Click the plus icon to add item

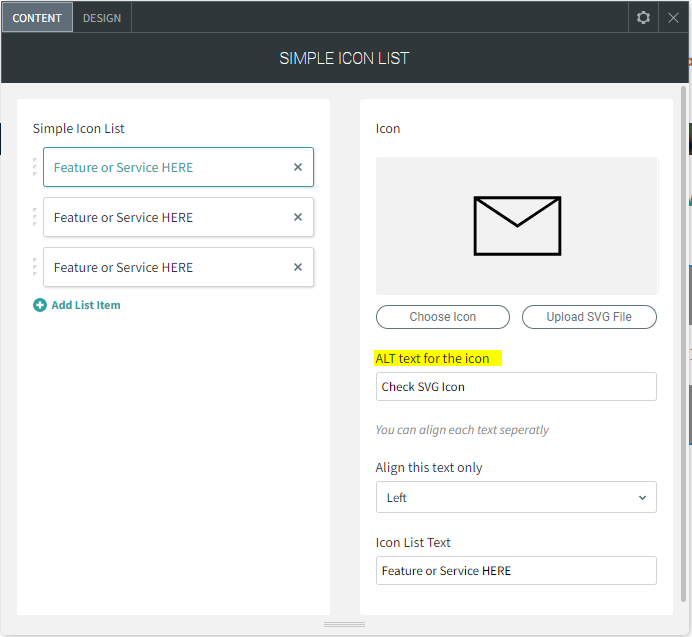pos(40,305)
